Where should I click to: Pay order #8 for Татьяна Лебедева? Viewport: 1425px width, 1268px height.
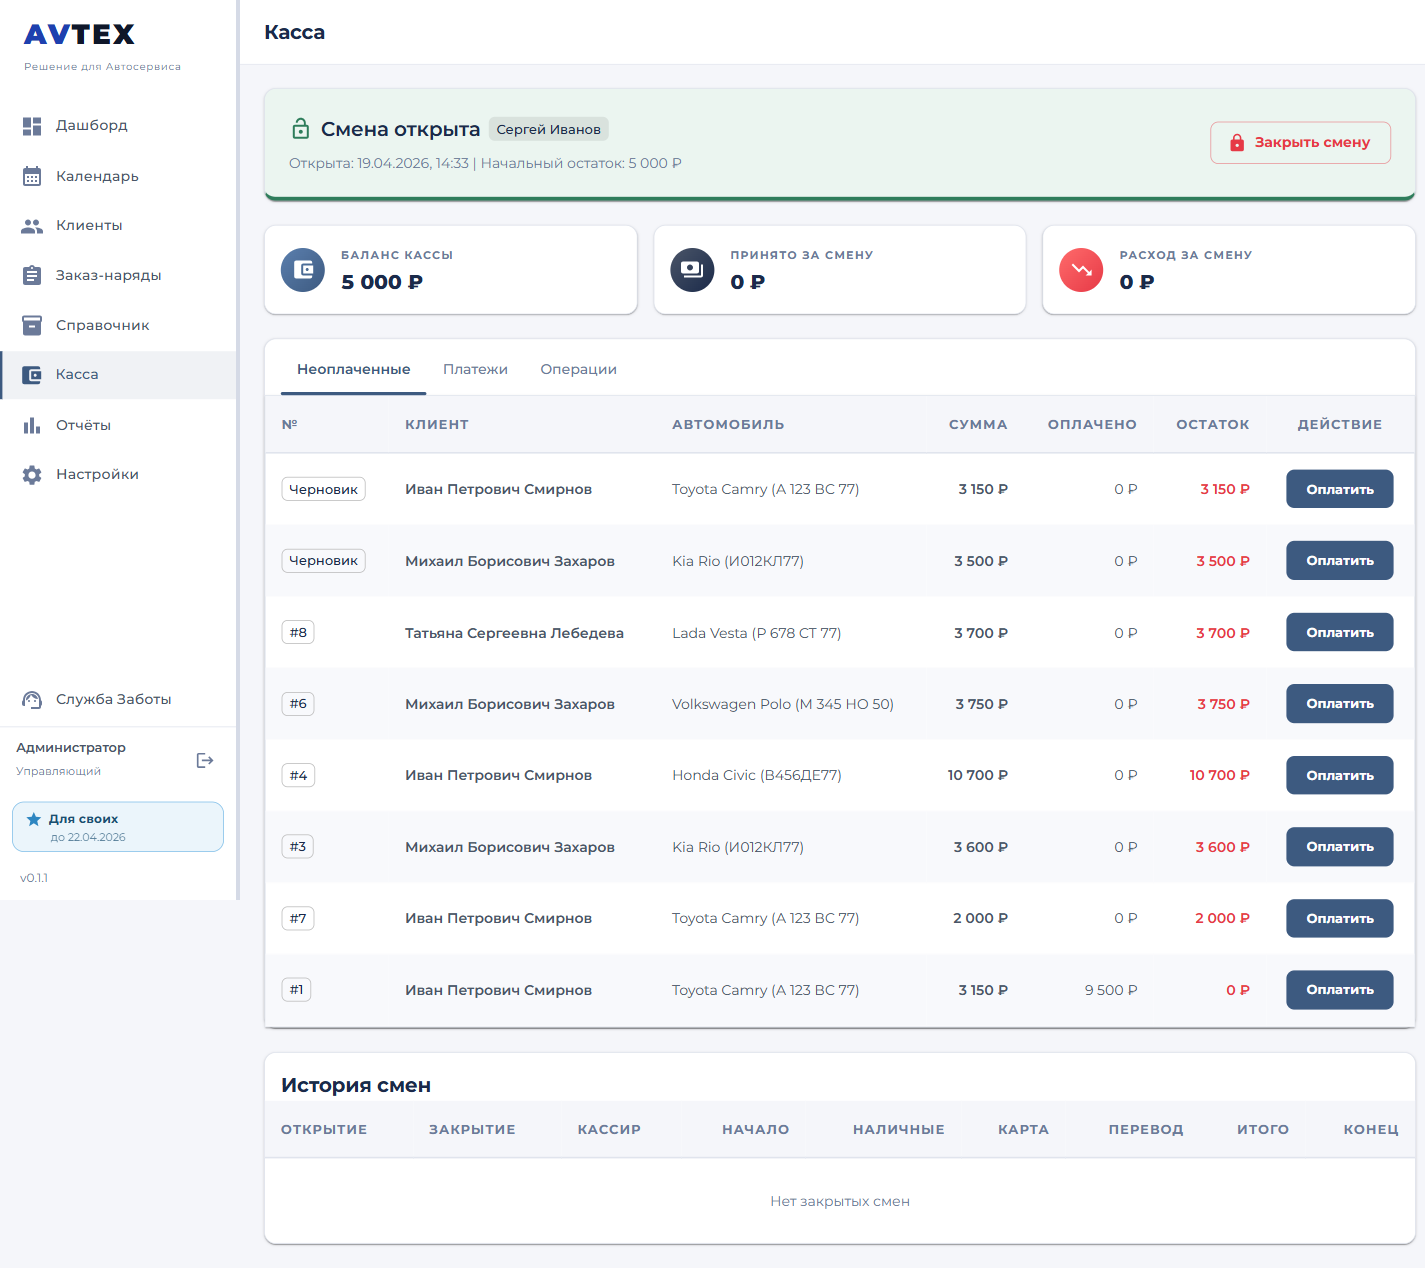[x=1339, y=632]
